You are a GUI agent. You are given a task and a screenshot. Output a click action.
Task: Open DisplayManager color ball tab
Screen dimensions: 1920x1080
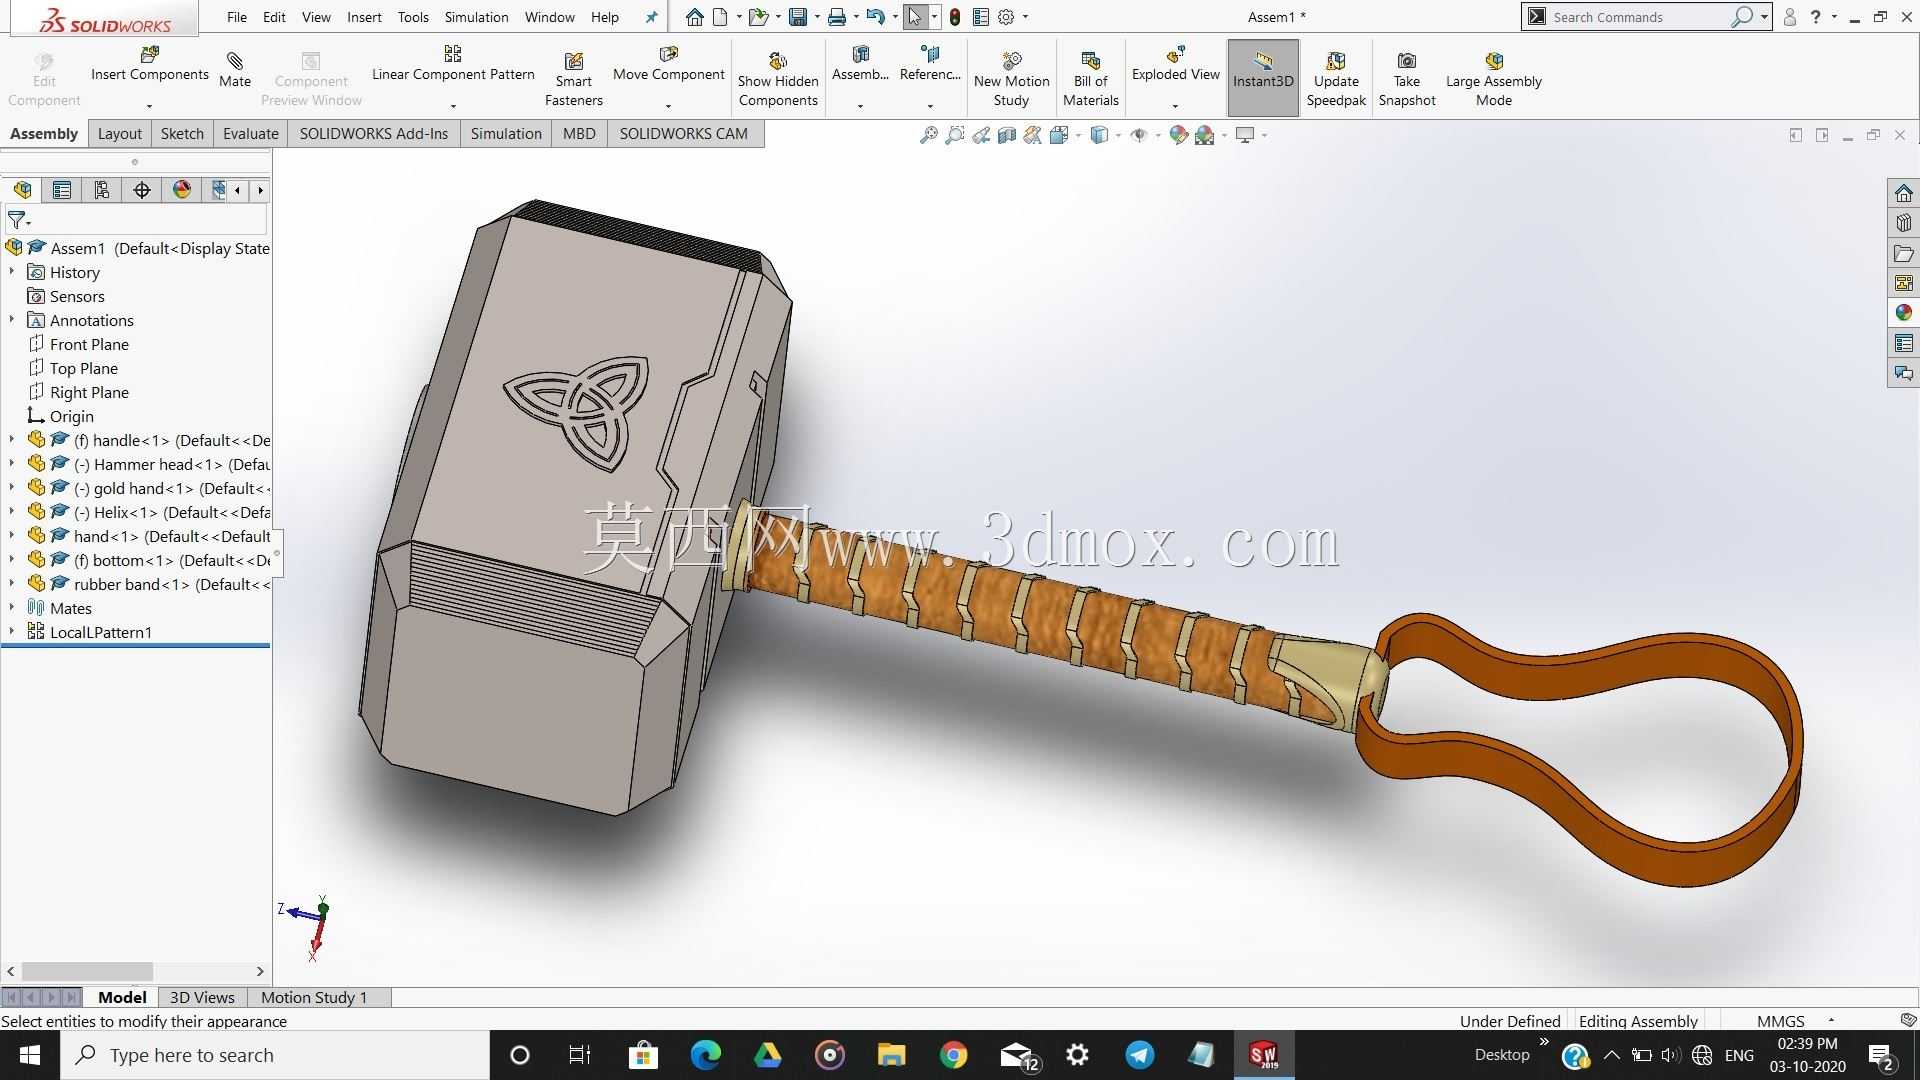pyautogui.click(x=182, y=190)
